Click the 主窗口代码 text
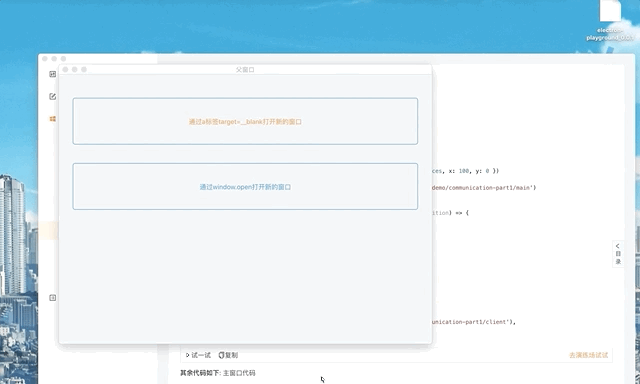The image size is (640, 384). tap(239, 373)
